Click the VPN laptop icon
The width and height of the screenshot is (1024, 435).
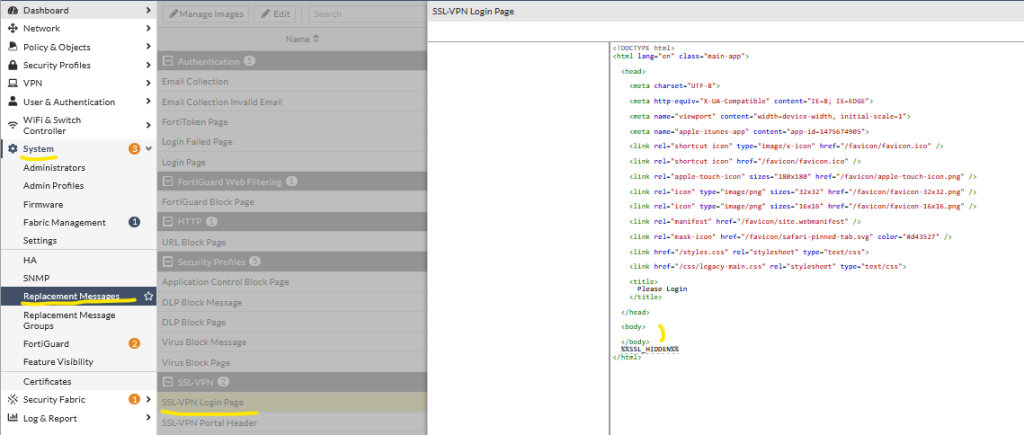pyautogui.click(x=12, y=84)
